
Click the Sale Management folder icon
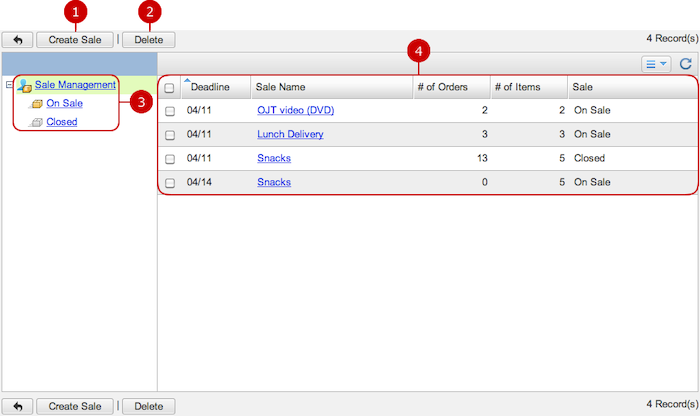[x=24, y=85]
